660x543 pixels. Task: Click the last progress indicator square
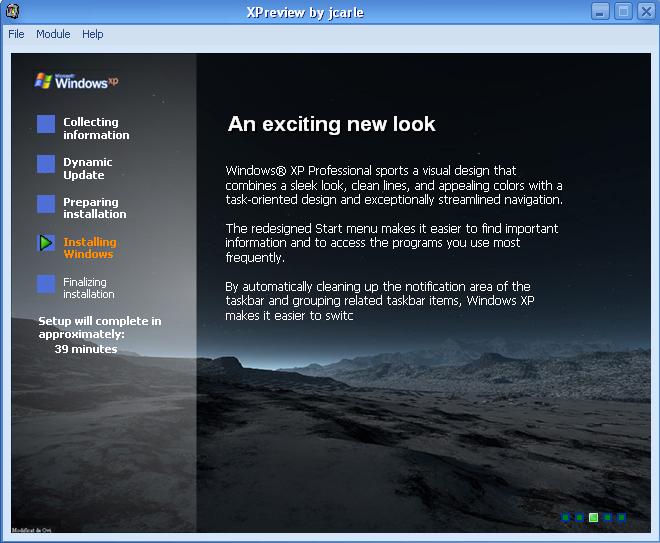(x=621, y=517)
